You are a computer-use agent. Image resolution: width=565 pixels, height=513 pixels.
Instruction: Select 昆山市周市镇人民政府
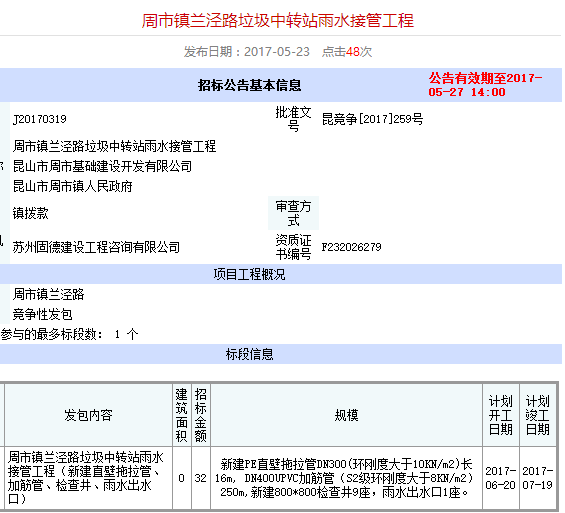tap(72, 186)
